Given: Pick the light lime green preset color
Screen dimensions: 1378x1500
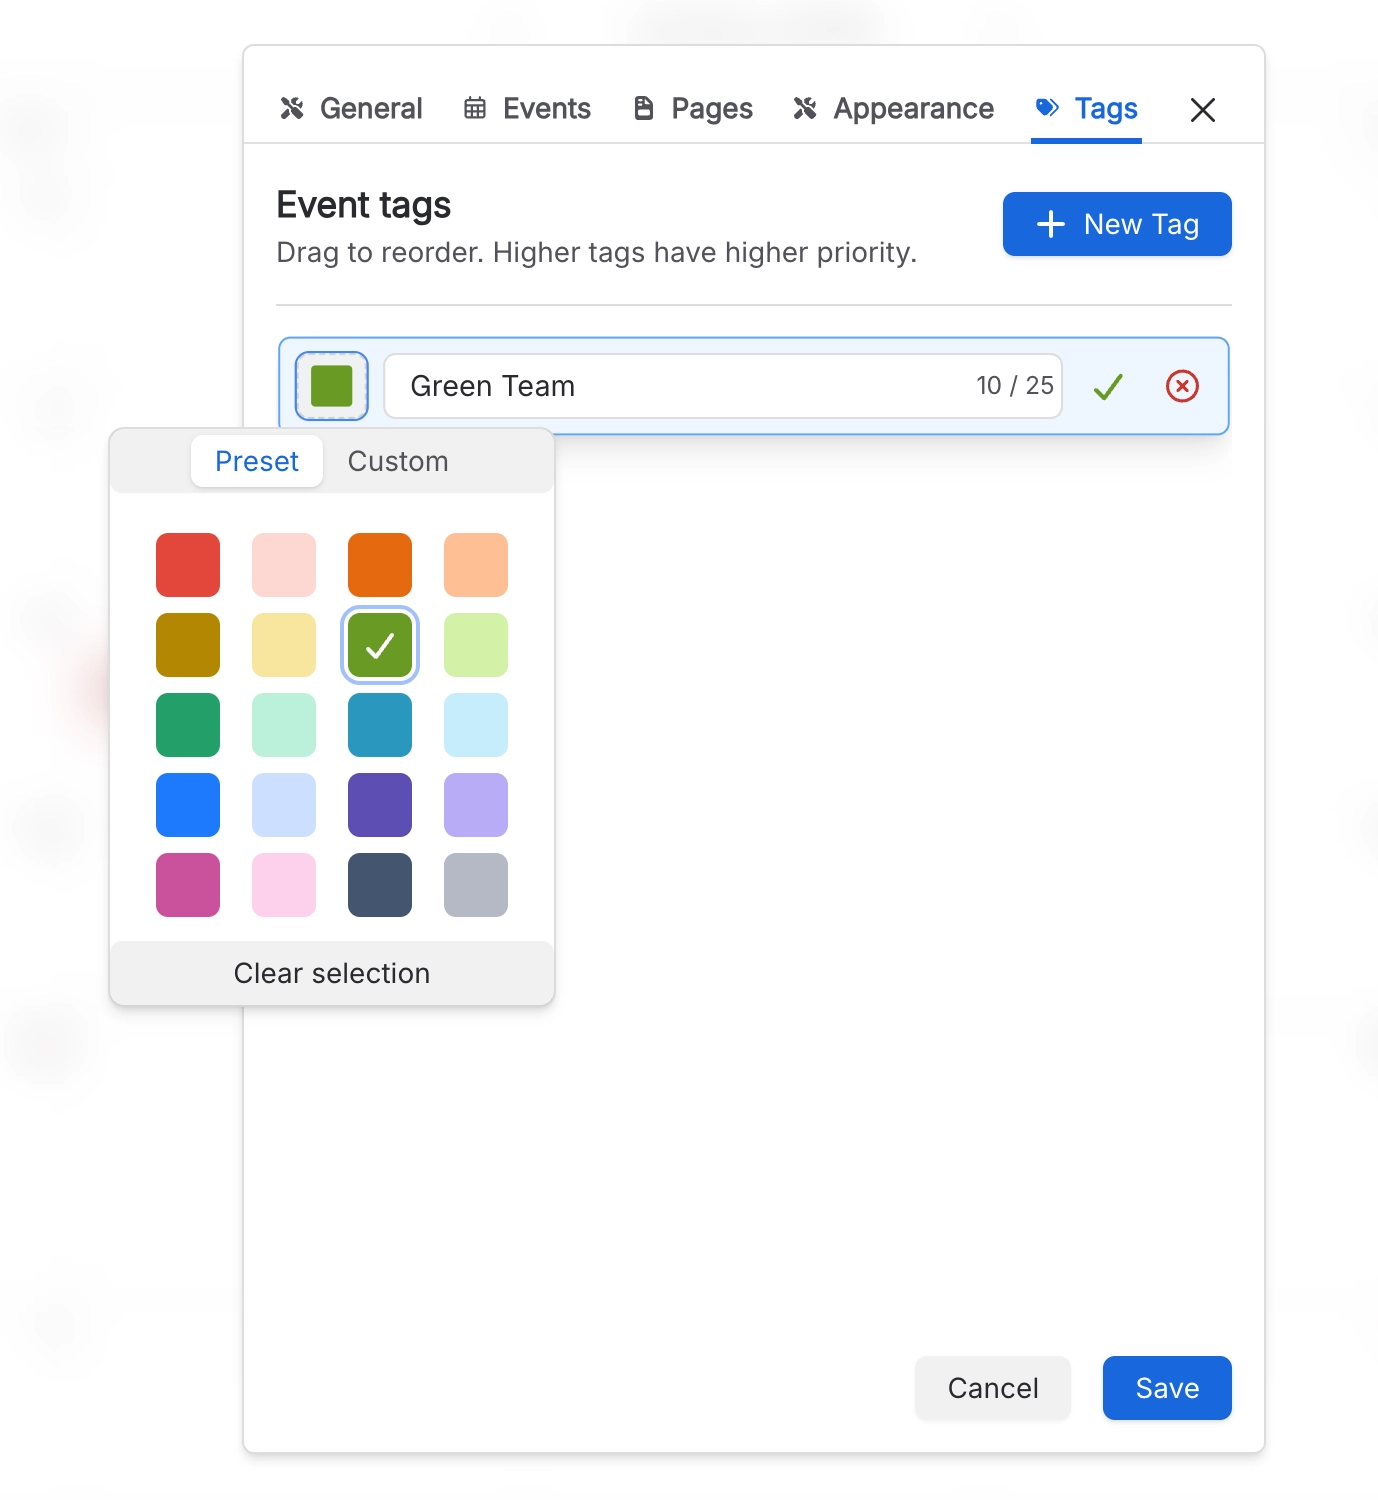Looking at the screenshot, I should click(476, 645).
